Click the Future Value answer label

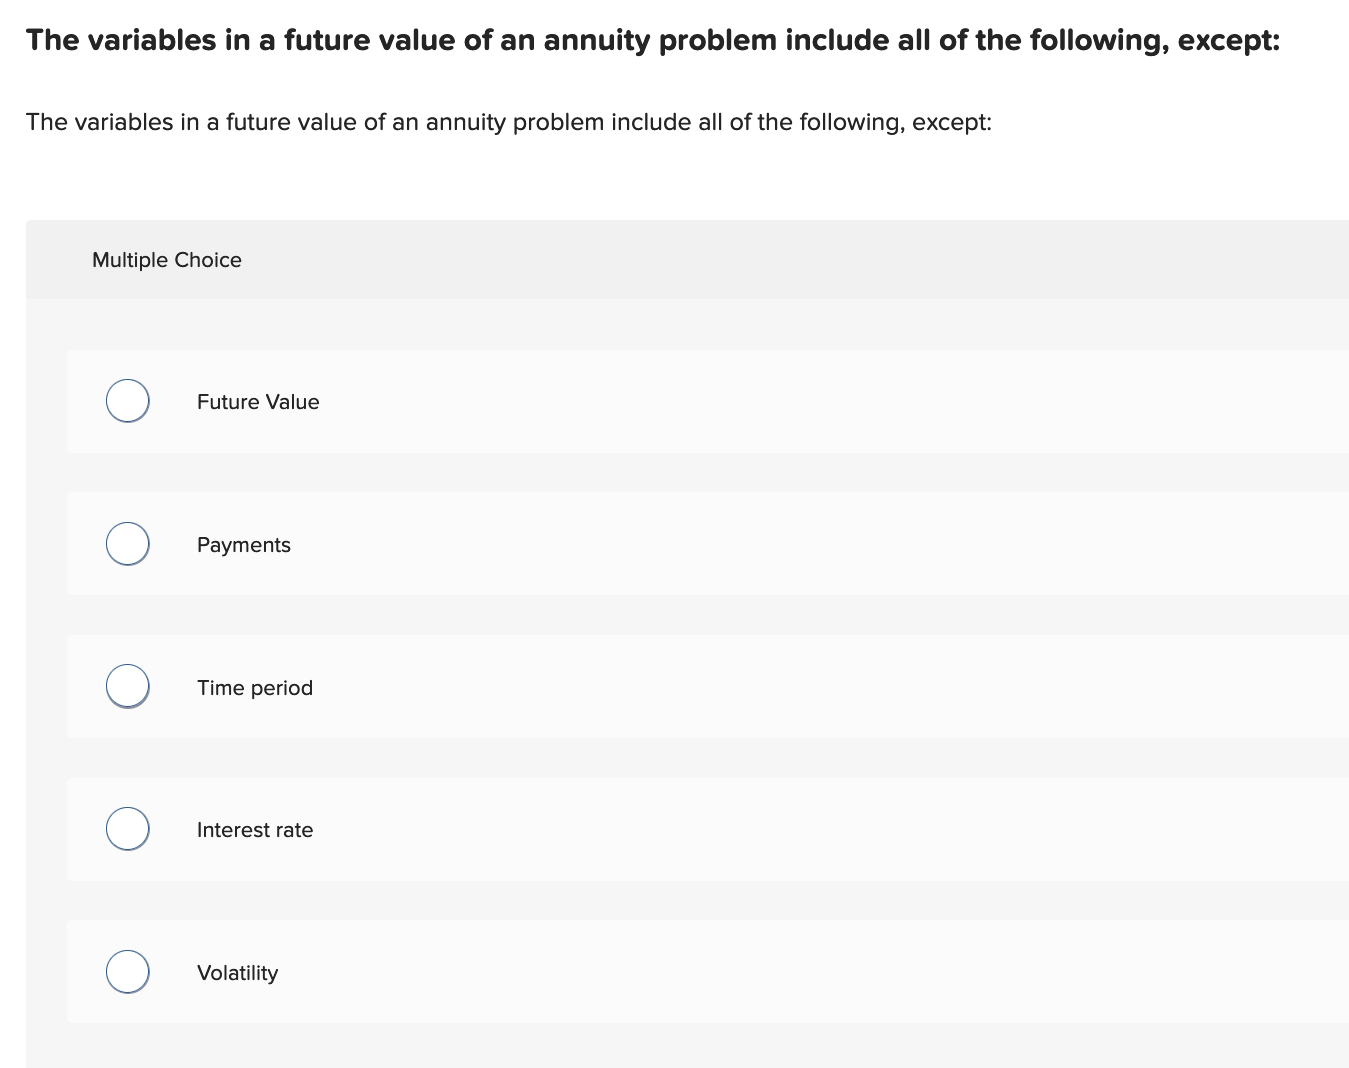(x=258, y=401)
